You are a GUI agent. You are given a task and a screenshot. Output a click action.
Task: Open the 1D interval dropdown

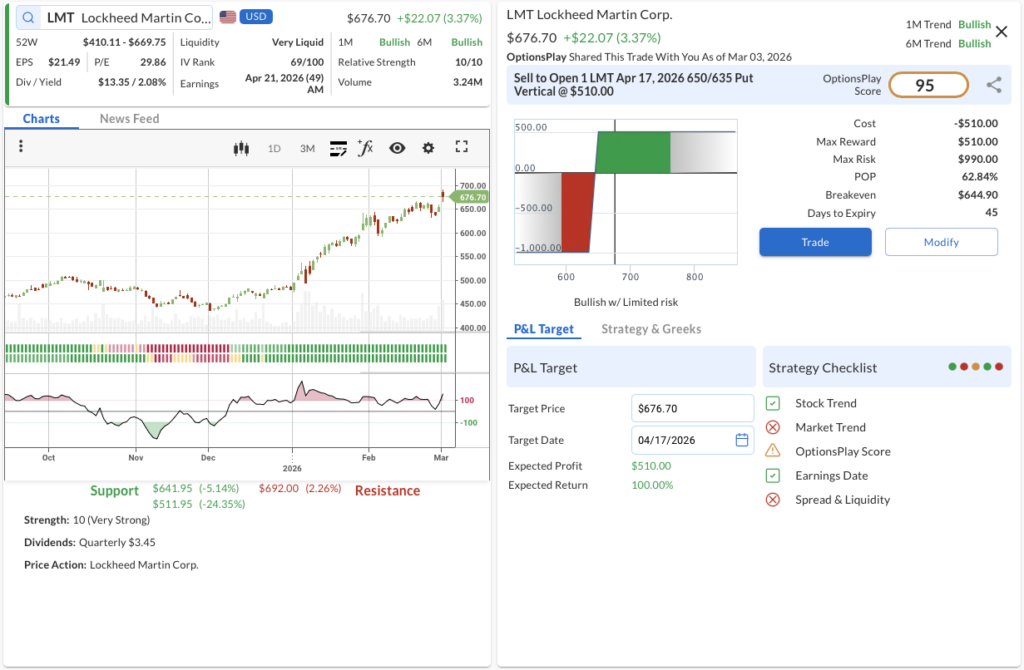point(274,148)
